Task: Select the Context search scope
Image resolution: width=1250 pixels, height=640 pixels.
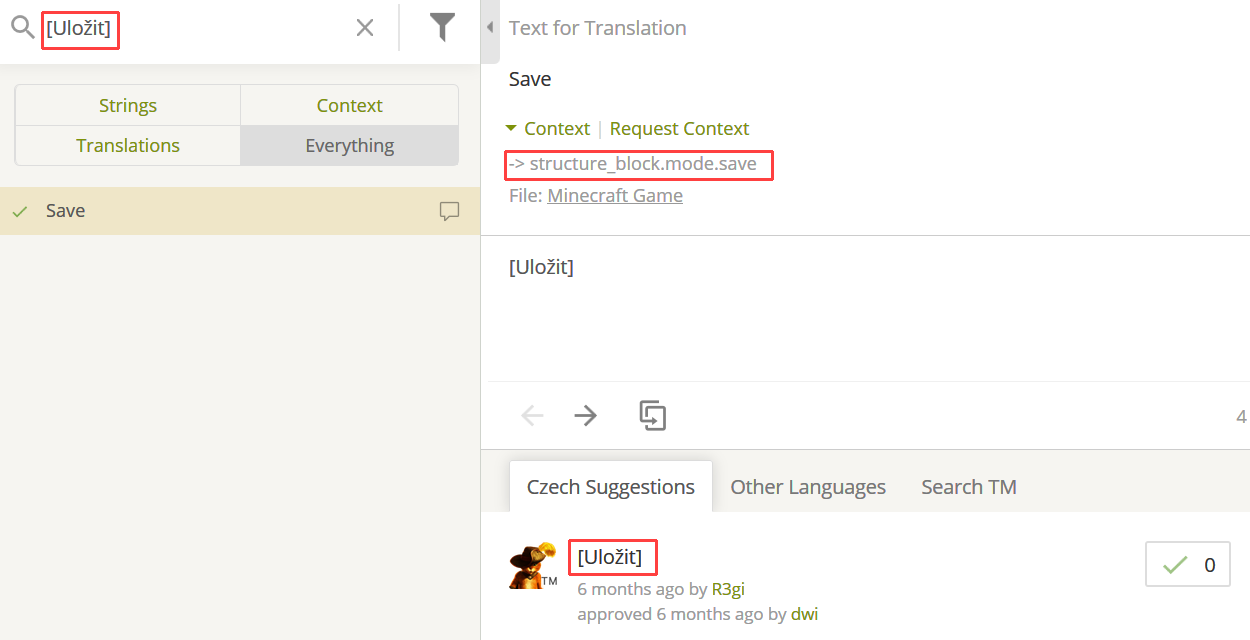Action: [350, 105]
